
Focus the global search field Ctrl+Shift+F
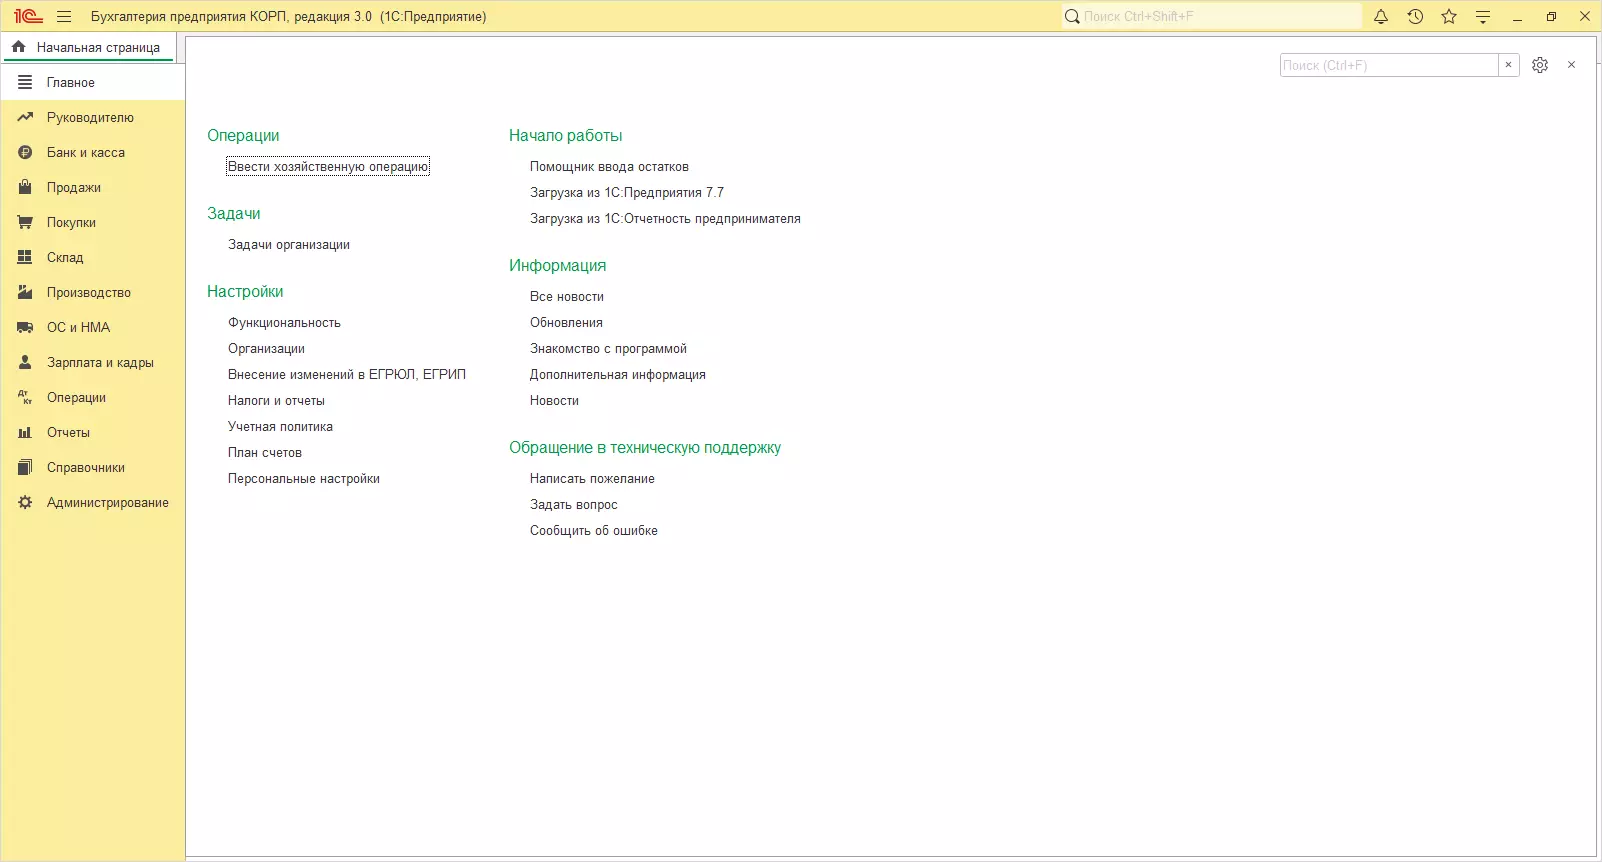click(1212, 16)
